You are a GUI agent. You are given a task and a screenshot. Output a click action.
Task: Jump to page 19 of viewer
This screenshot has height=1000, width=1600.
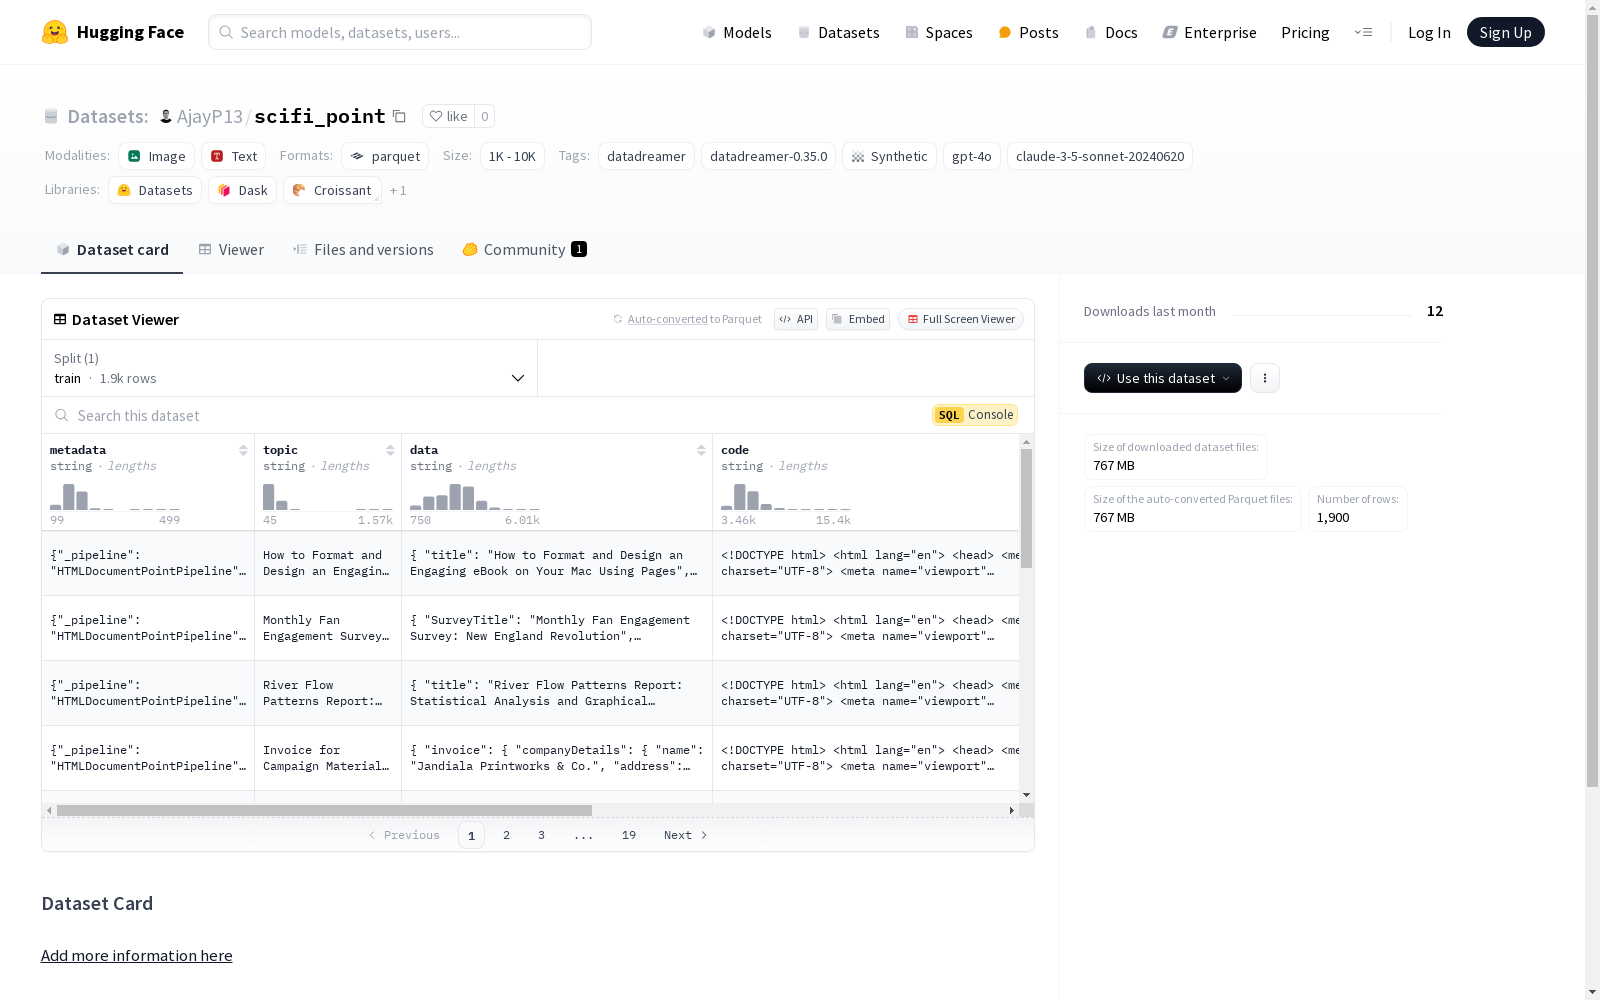click(629, 835)
